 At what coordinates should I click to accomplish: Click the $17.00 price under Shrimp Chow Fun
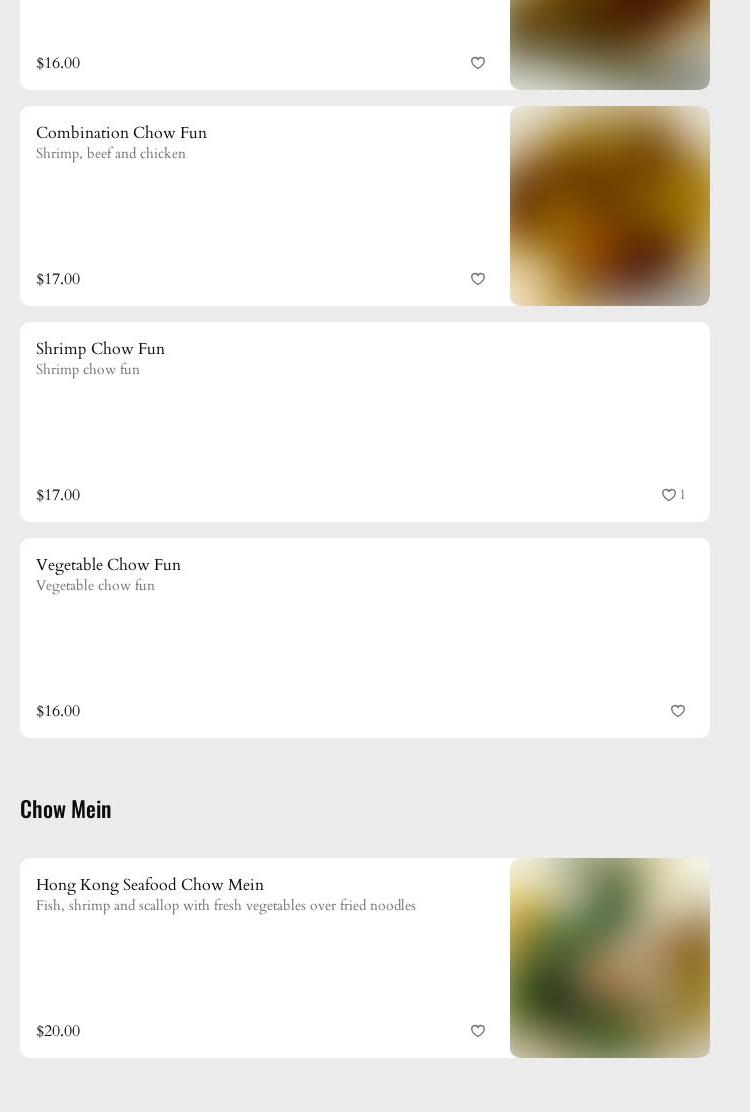click(58, 495)
